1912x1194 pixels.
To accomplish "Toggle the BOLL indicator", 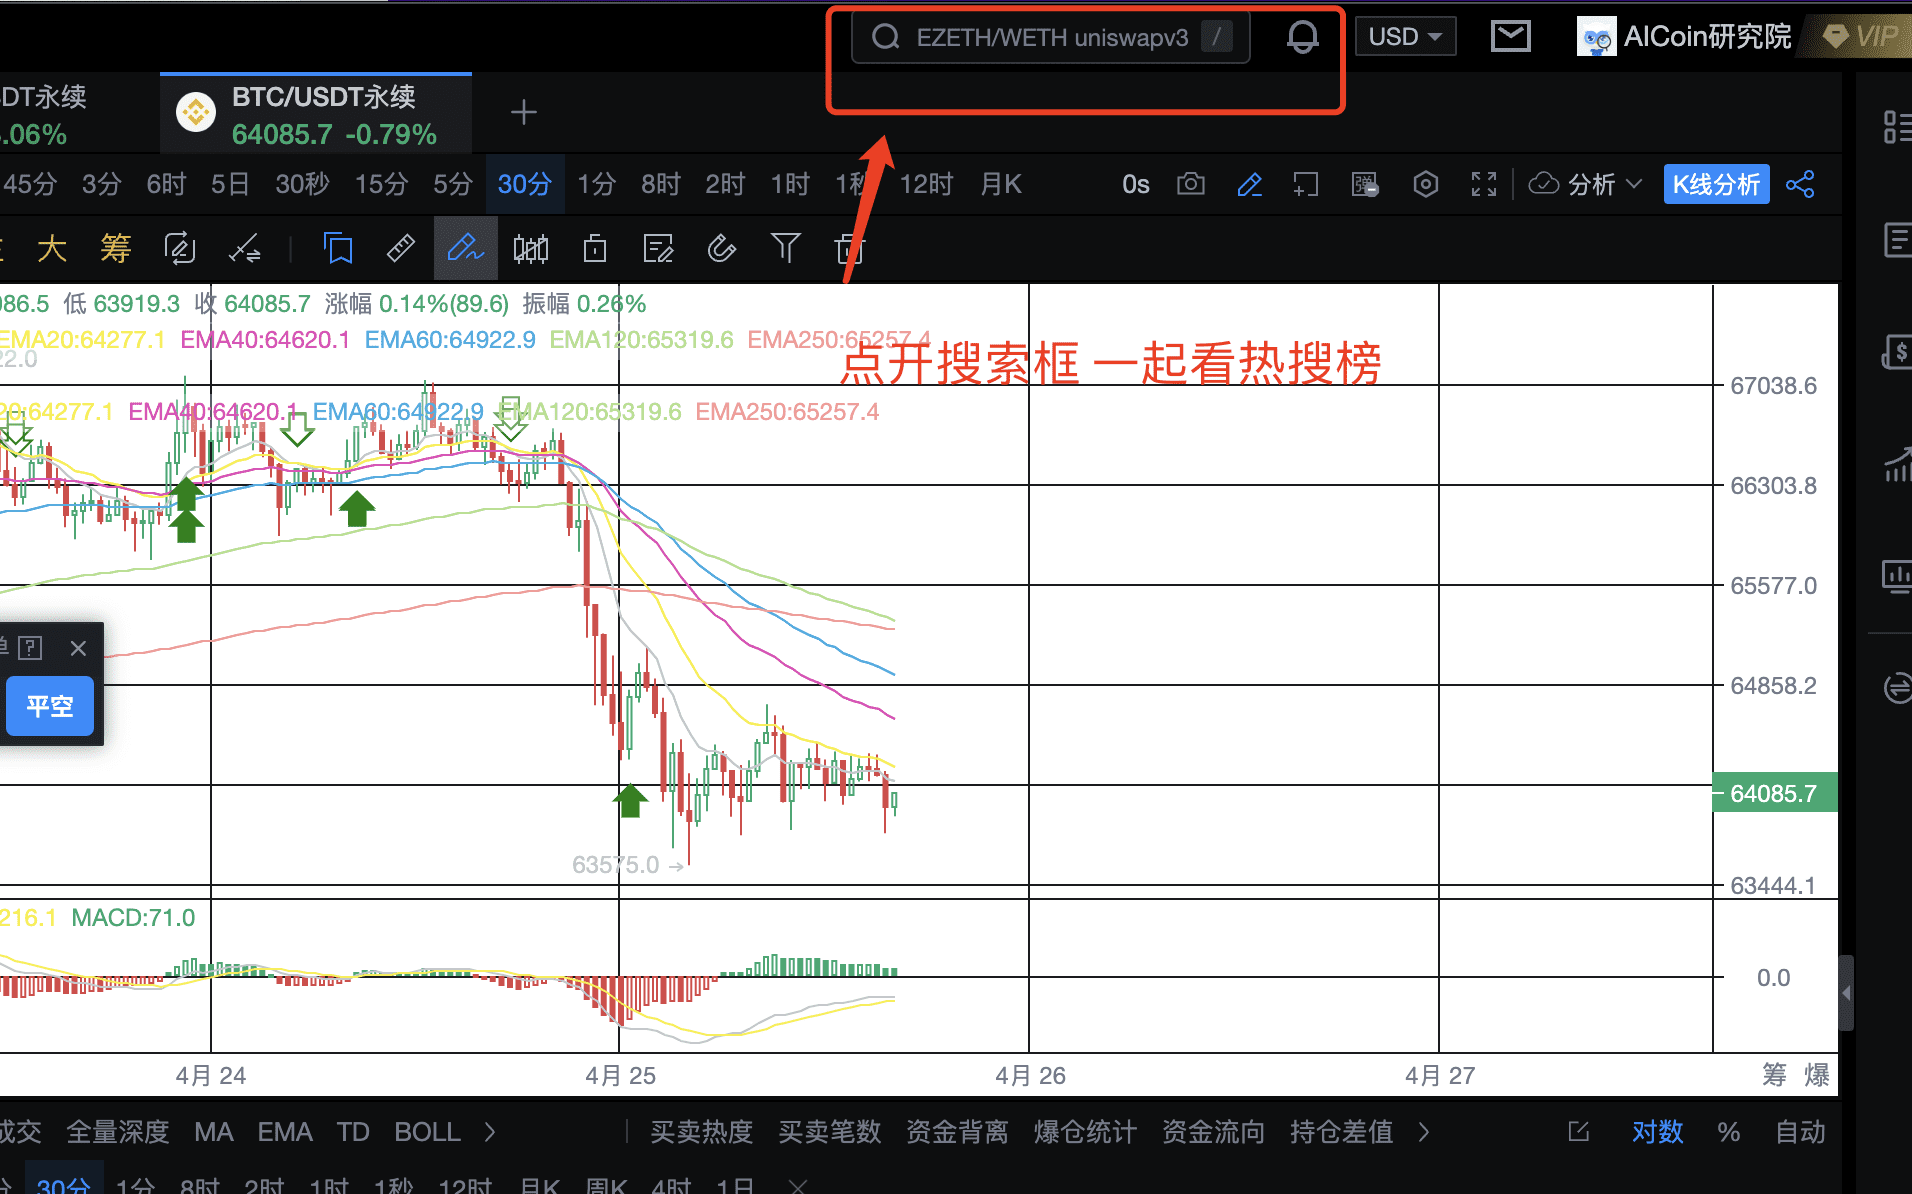I will click(427, 1132).
